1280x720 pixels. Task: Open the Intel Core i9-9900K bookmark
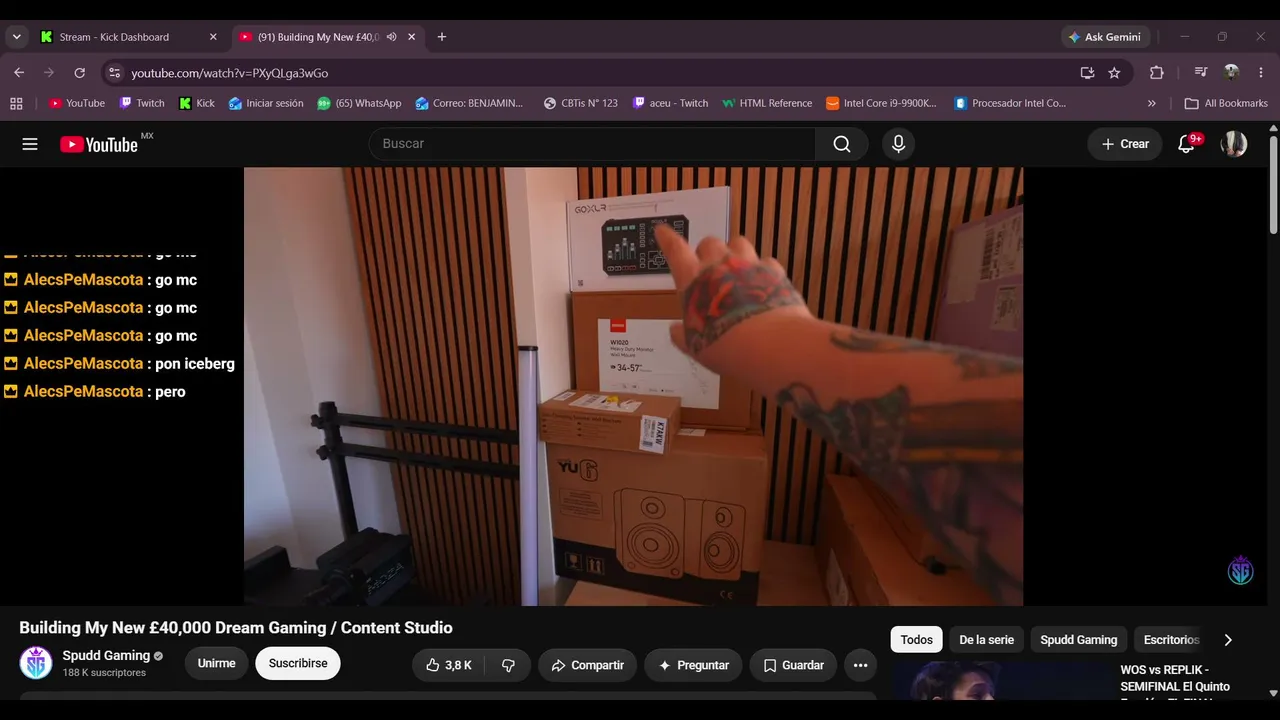click(x=882, y=103)
